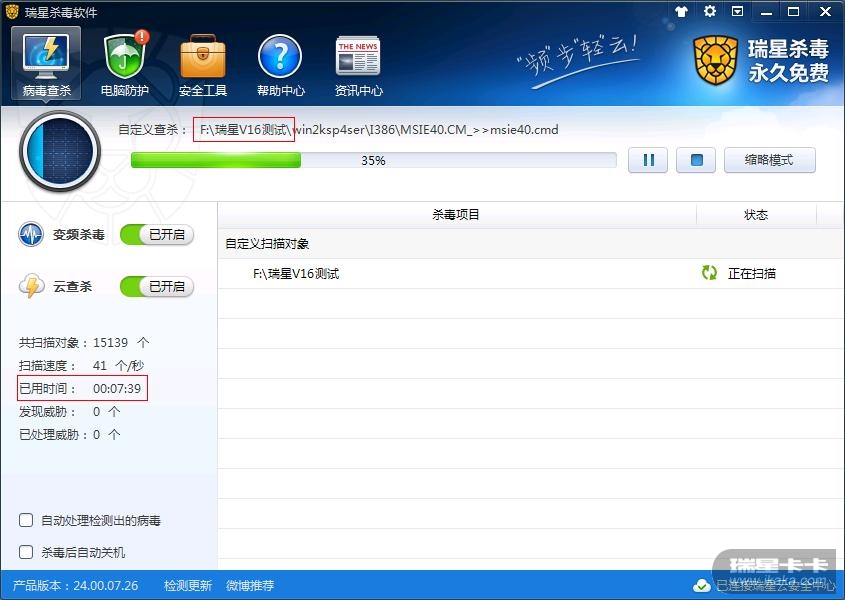Click the lion icon in title bar
The image size is (845, 600).
click(12, 11)
